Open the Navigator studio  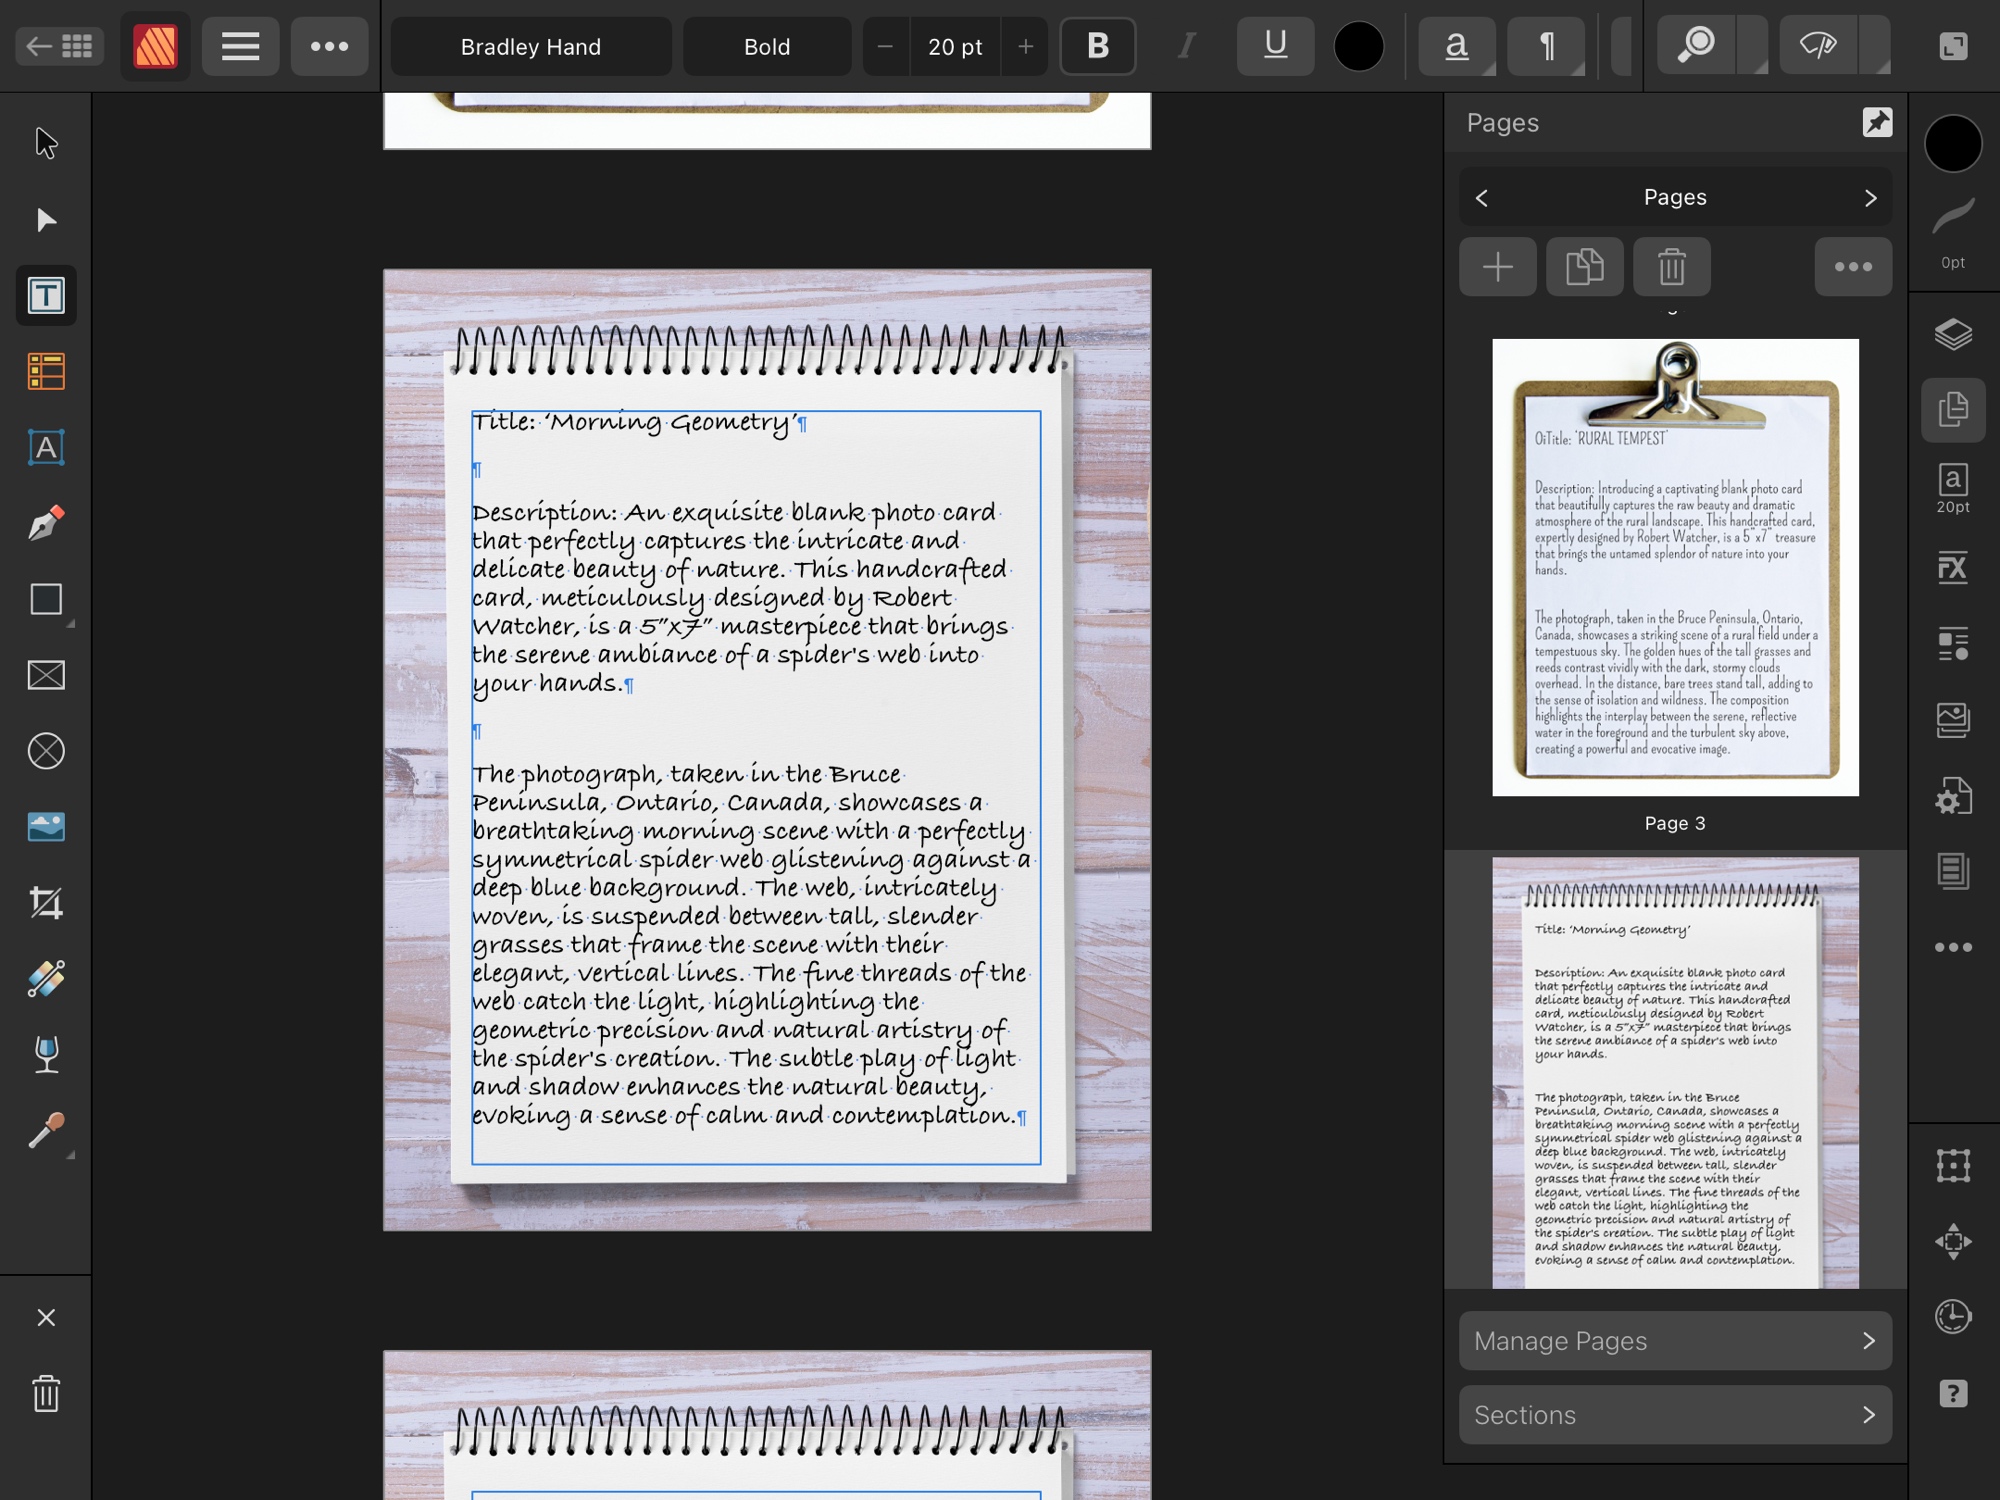coord(1953,1241)
